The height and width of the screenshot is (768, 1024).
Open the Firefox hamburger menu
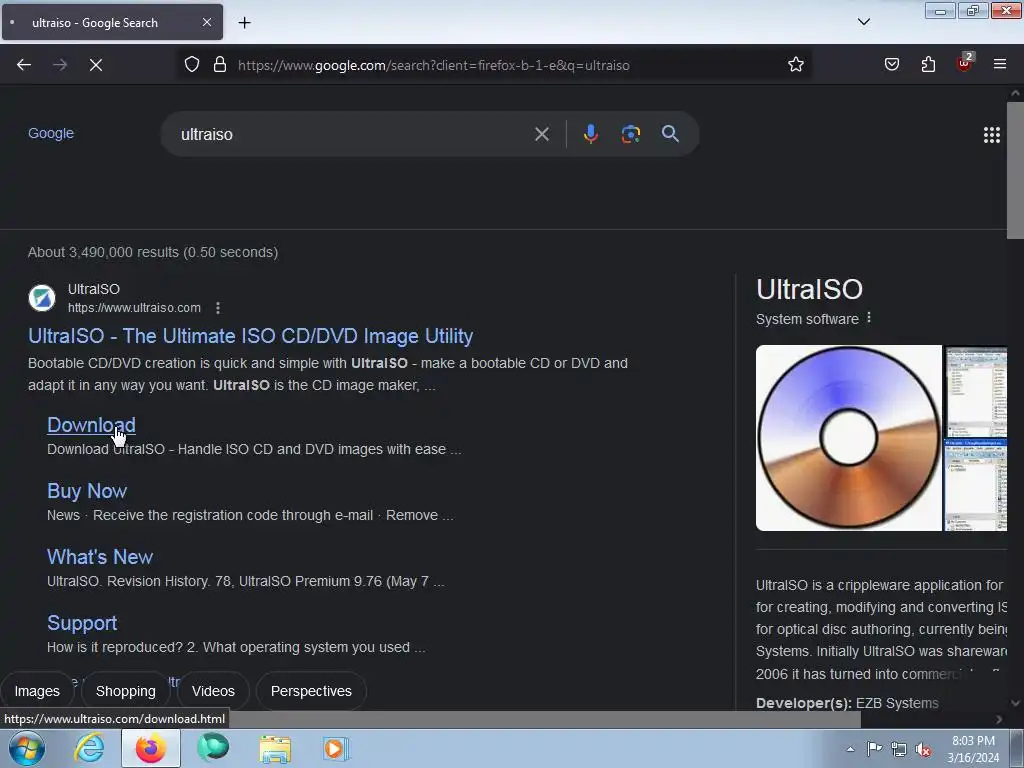1000,64
